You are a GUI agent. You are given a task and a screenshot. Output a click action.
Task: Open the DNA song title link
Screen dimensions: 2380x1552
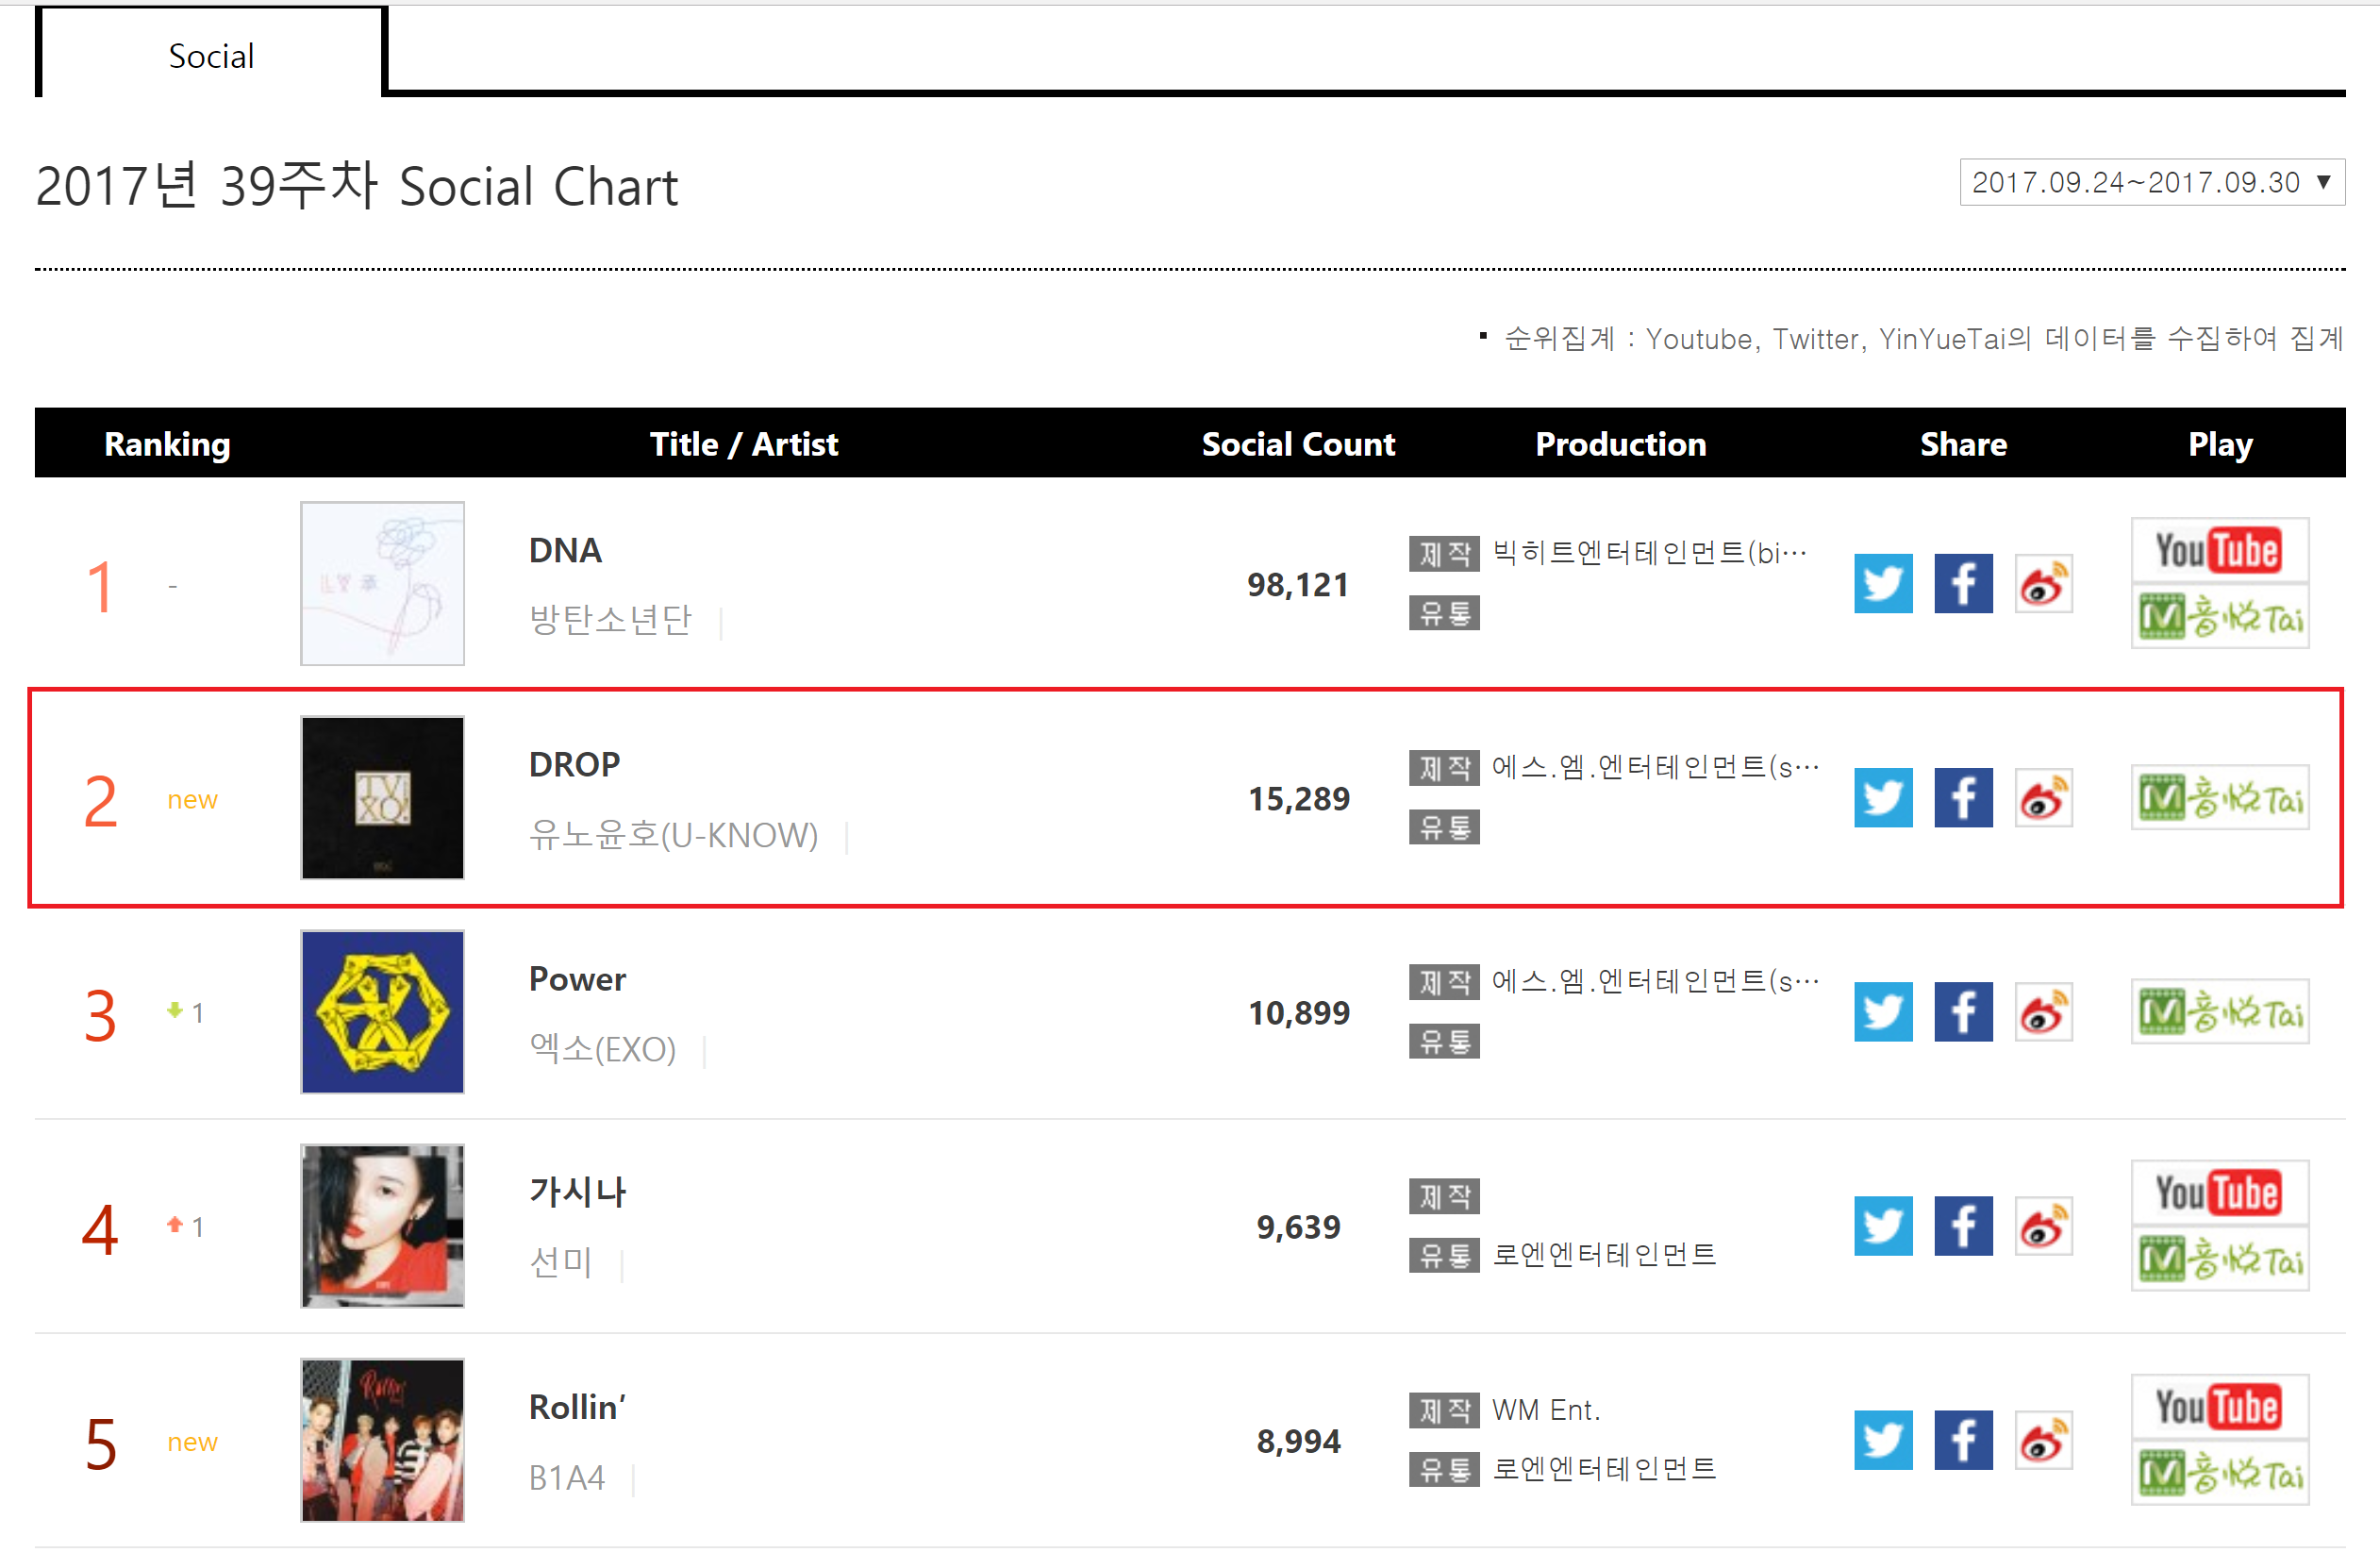[565, 551]
